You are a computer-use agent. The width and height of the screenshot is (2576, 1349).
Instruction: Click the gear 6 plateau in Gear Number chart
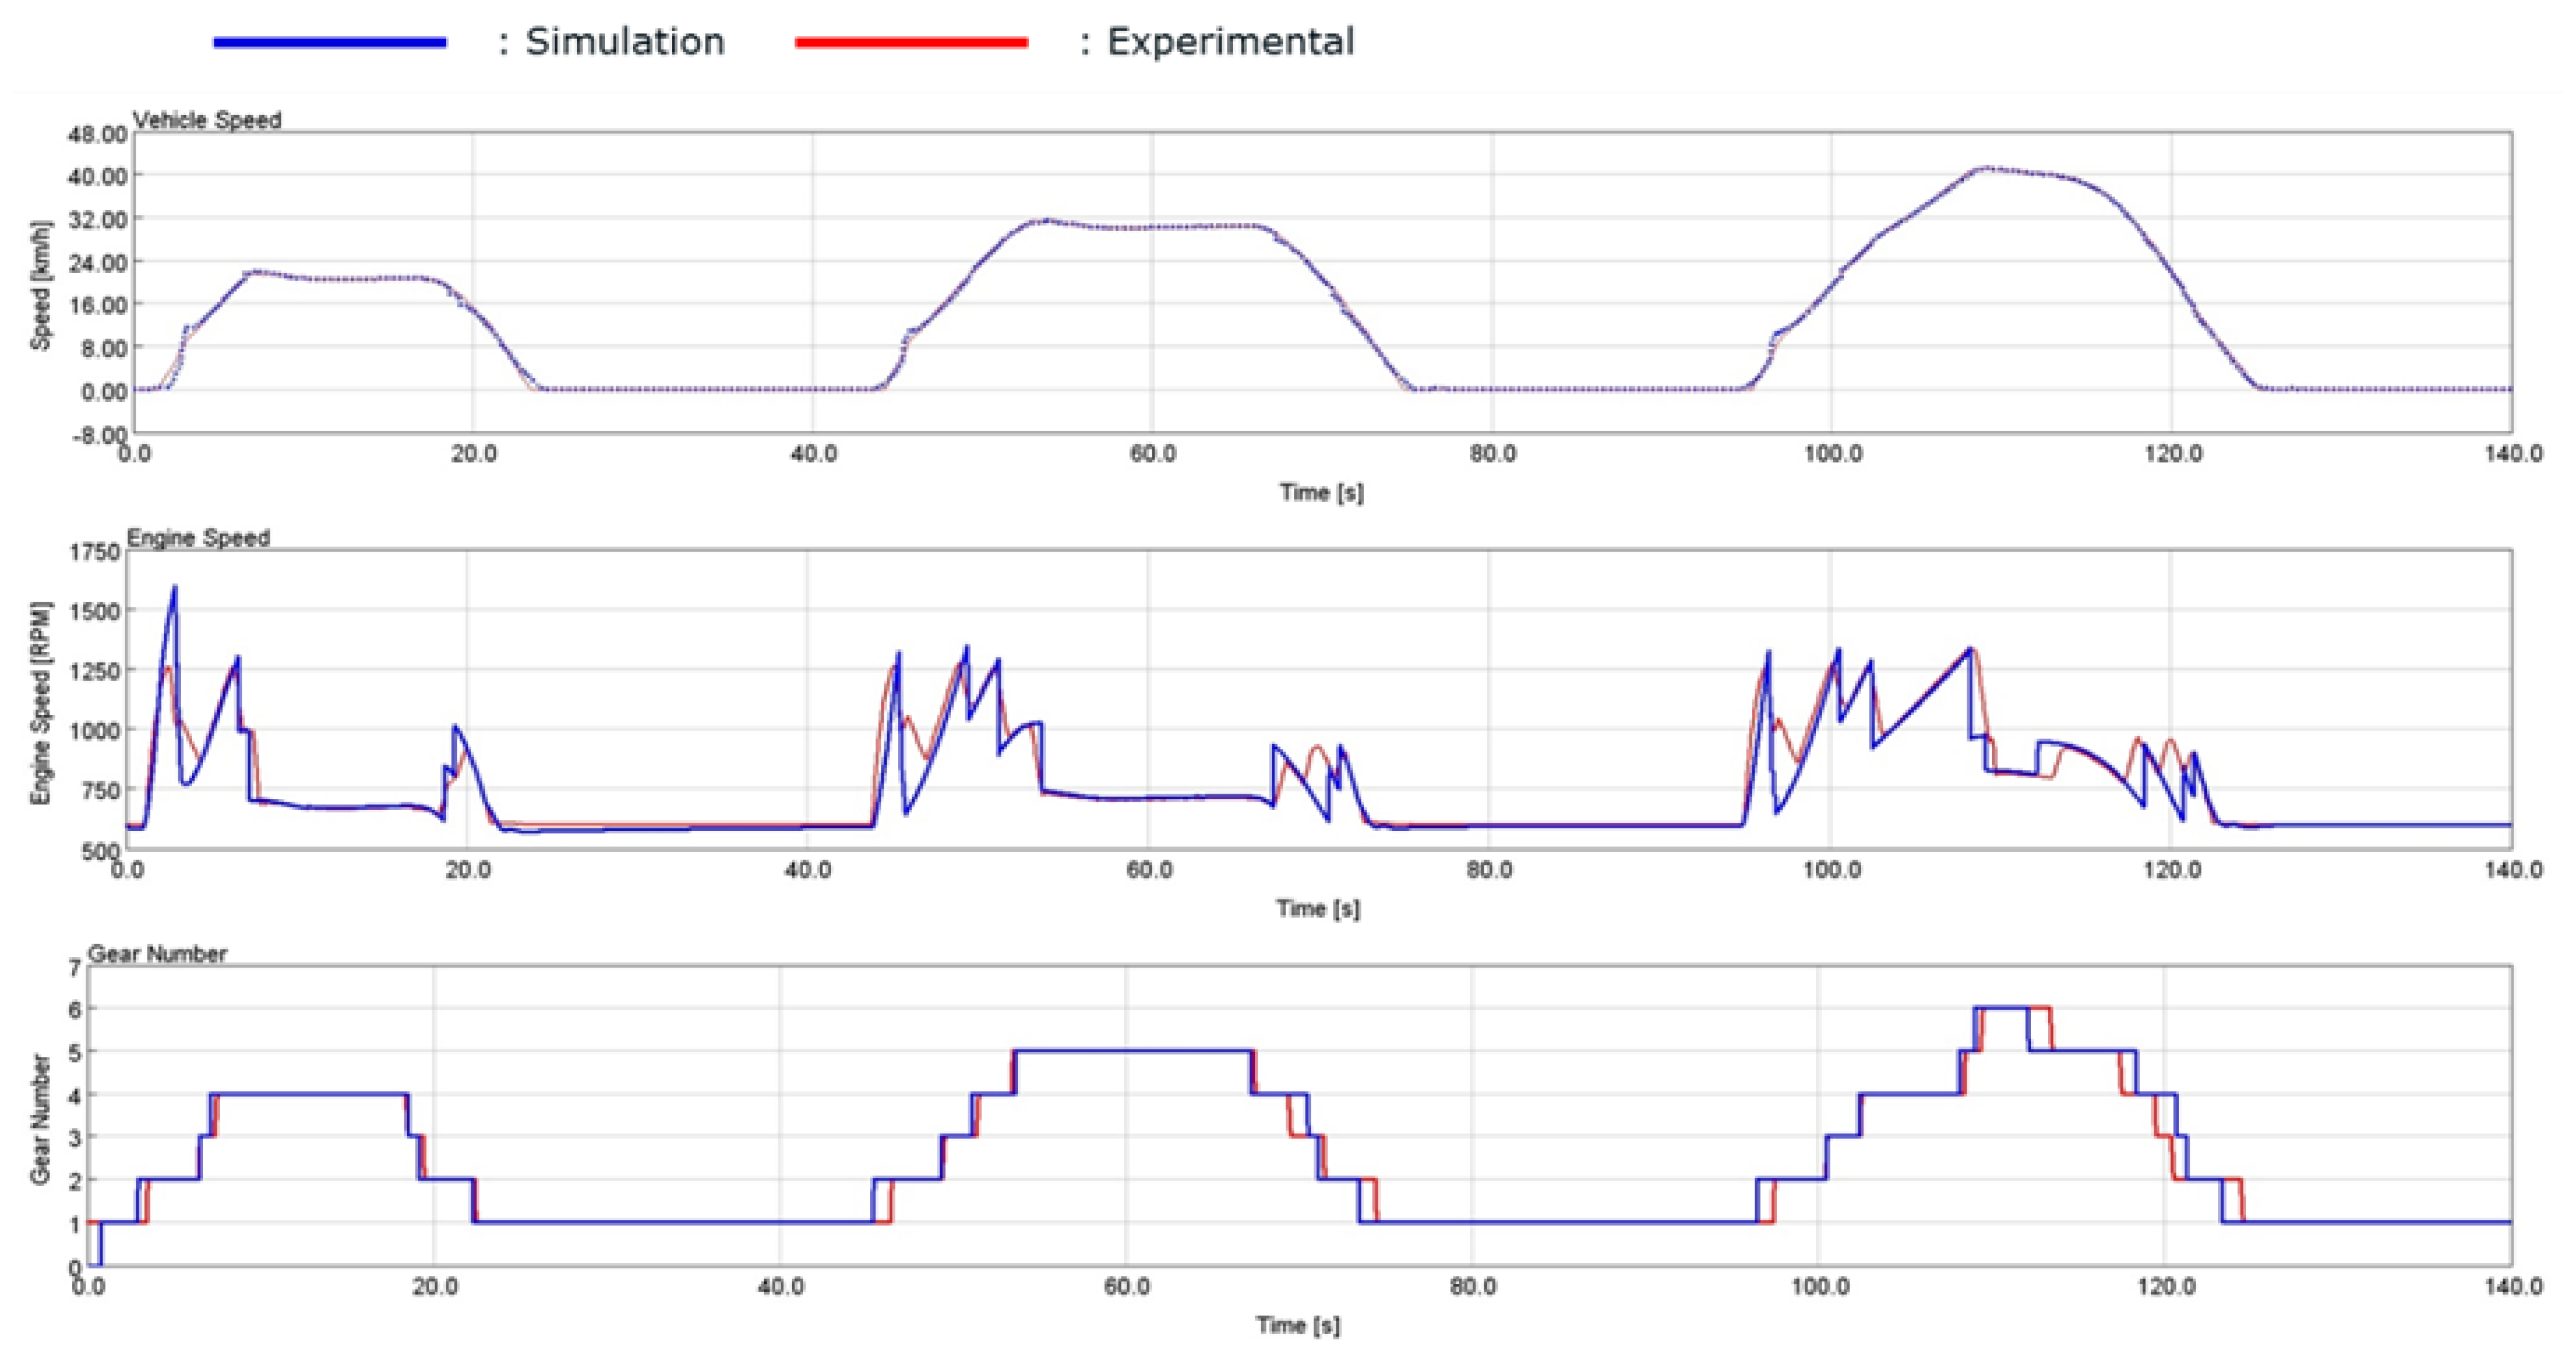click(2002, 1008)
